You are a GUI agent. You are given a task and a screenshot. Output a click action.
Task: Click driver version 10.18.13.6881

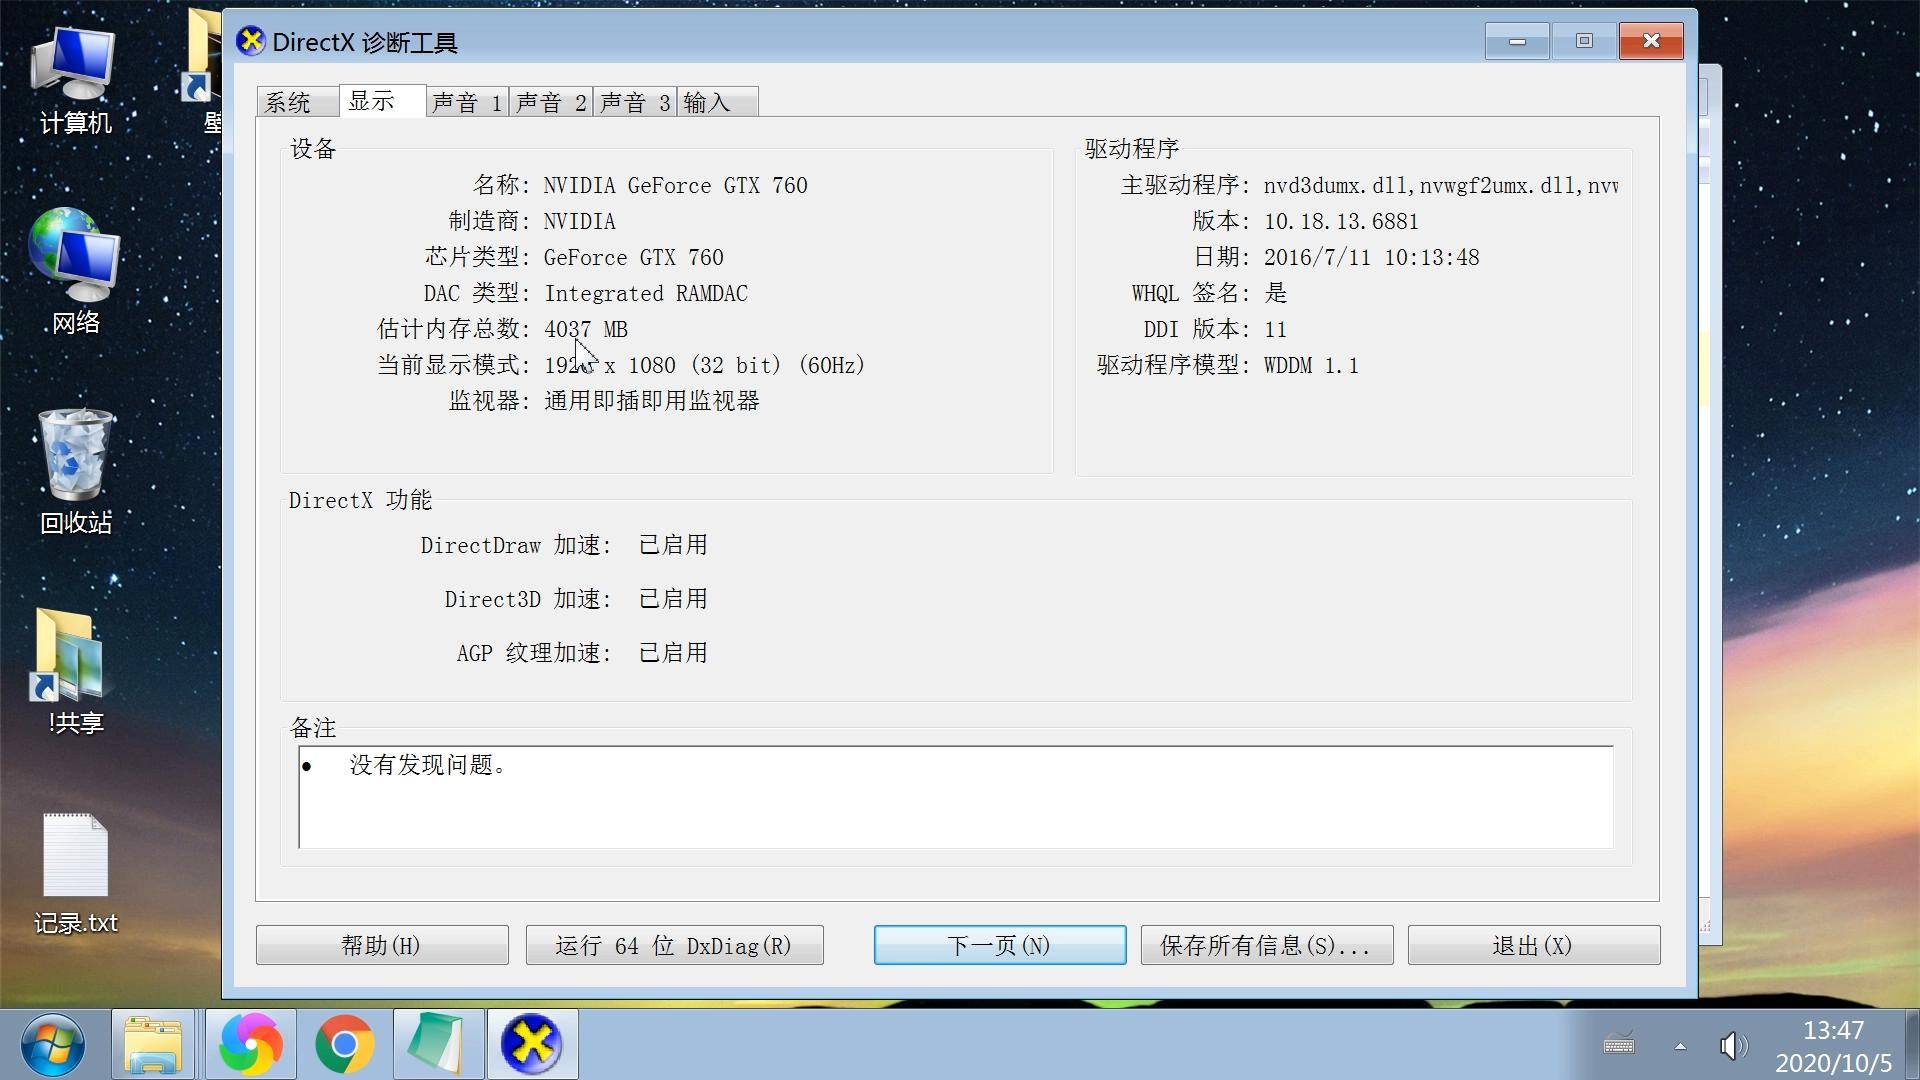(1341, 222)
